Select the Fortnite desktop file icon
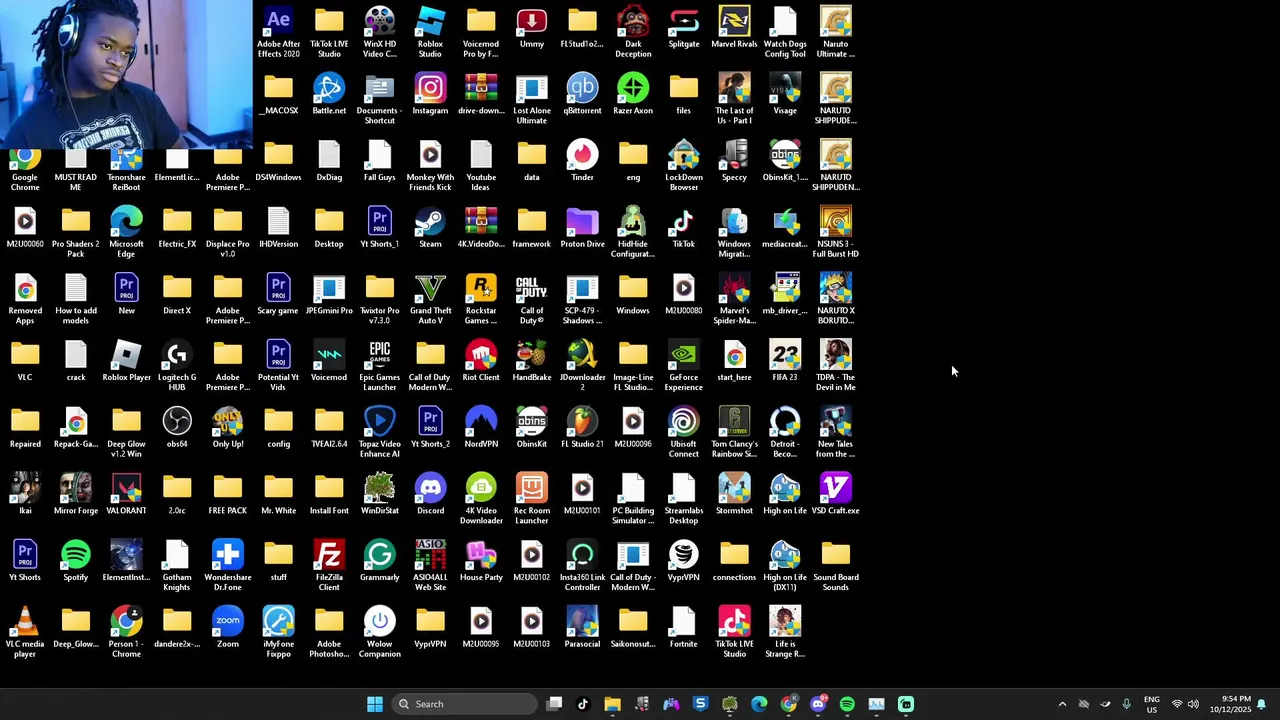The image size is (1280, 720). point(684,628)
